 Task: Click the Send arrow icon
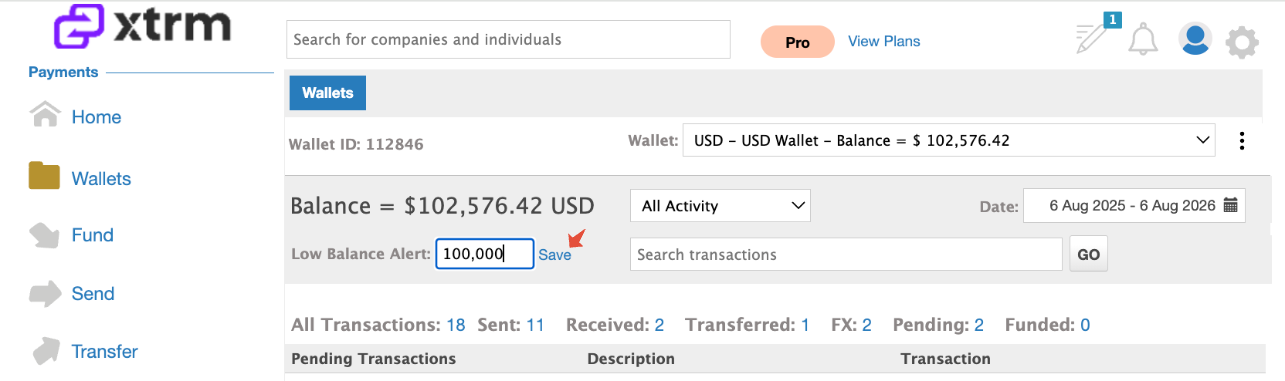pyautogui.click(x=46, y=293)
